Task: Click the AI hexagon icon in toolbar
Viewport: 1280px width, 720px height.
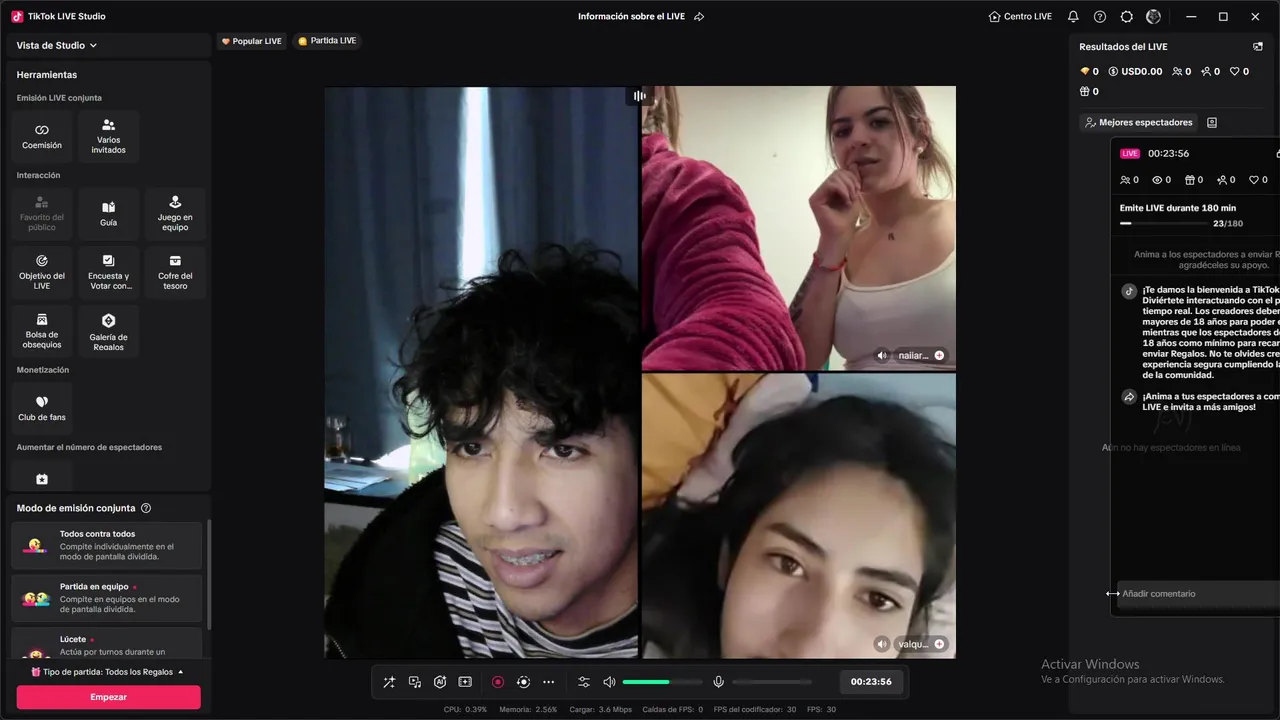Action: 440,682
